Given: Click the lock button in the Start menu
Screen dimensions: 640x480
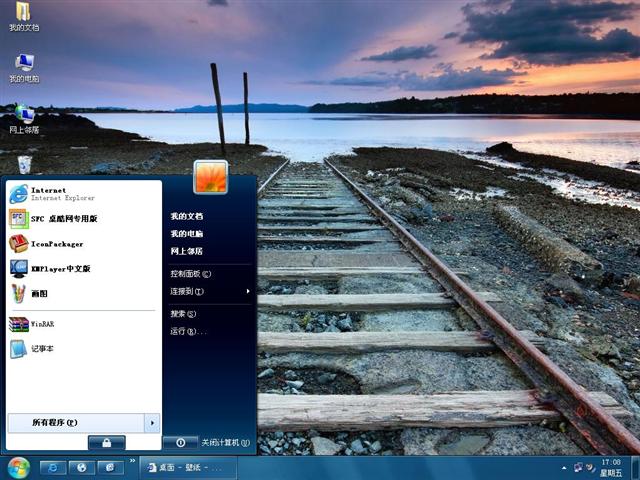Looking at the screenshot, I should (106, 442).
